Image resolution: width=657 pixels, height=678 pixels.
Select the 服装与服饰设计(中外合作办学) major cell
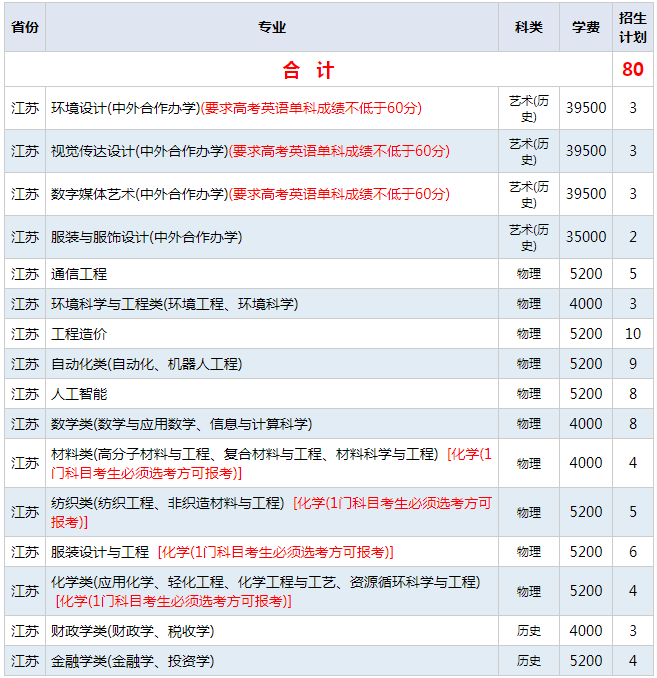[272, 237]
